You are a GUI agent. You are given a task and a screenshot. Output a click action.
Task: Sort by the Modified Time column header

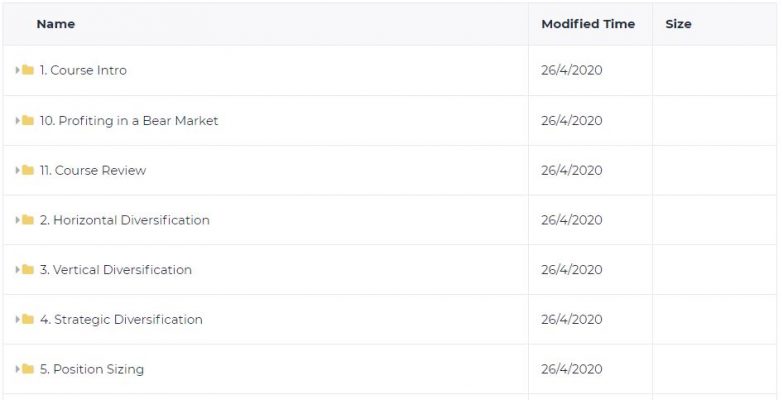click(588, 24)
